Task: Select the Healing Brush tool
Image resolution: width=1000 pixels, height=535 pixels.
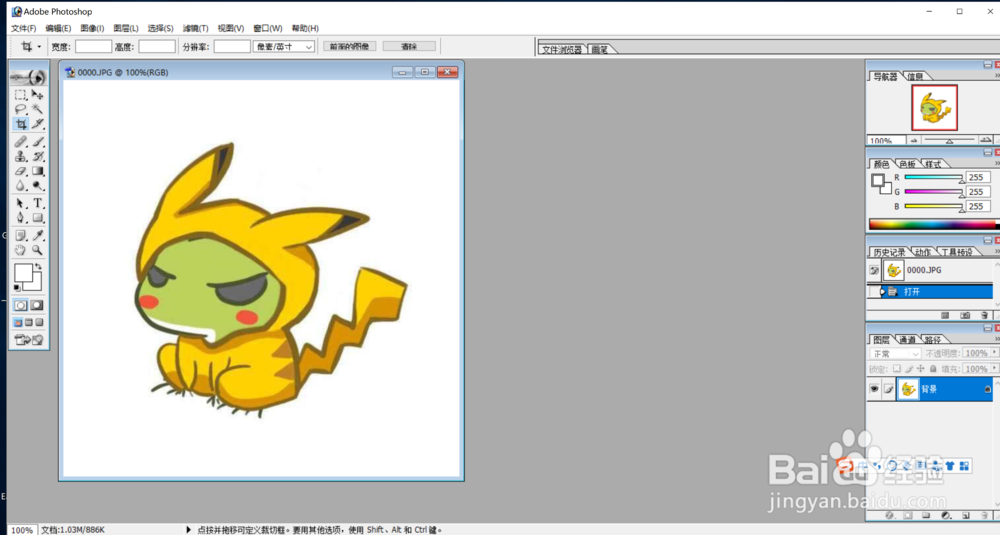Action: click(x=20, y=142)
